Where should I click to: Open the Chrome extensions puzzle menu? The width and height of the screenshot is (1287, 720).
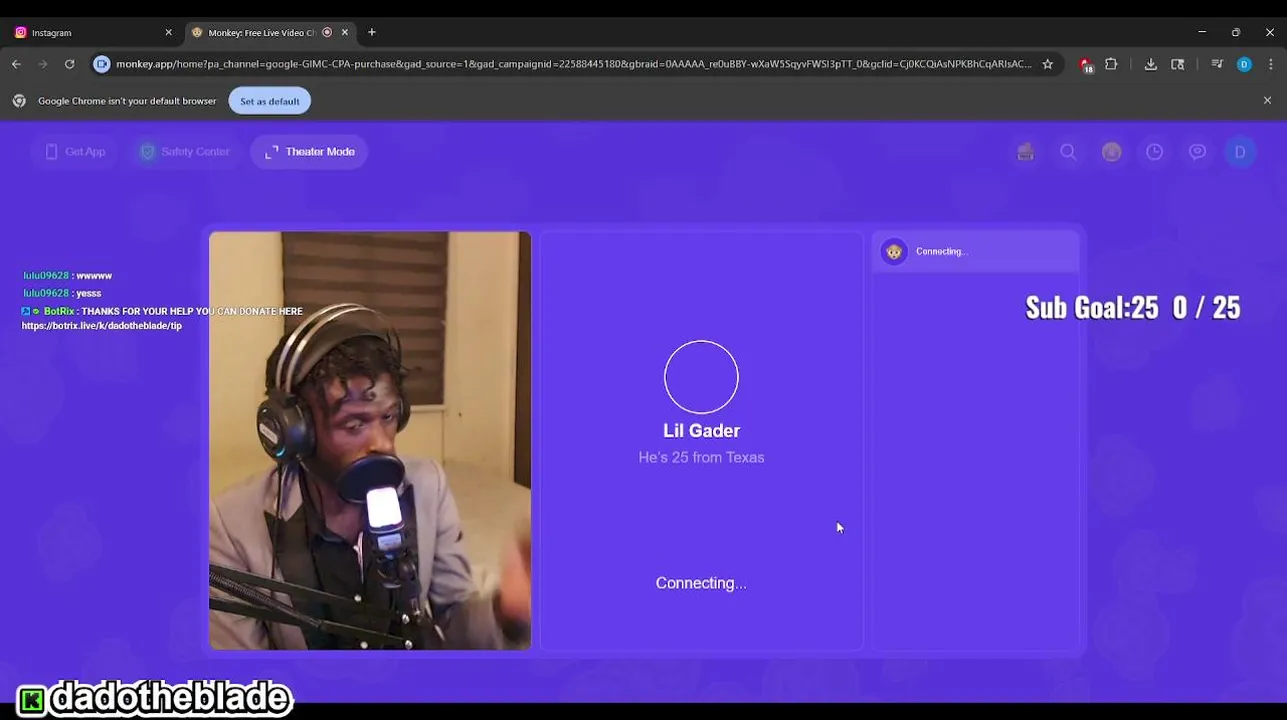(x=1111, y=64)
